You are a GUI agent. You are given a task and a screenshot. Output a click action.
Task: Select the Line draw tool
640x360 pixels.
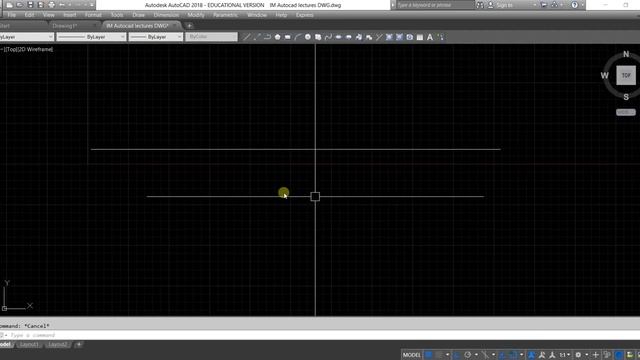[x=247, y=37]
